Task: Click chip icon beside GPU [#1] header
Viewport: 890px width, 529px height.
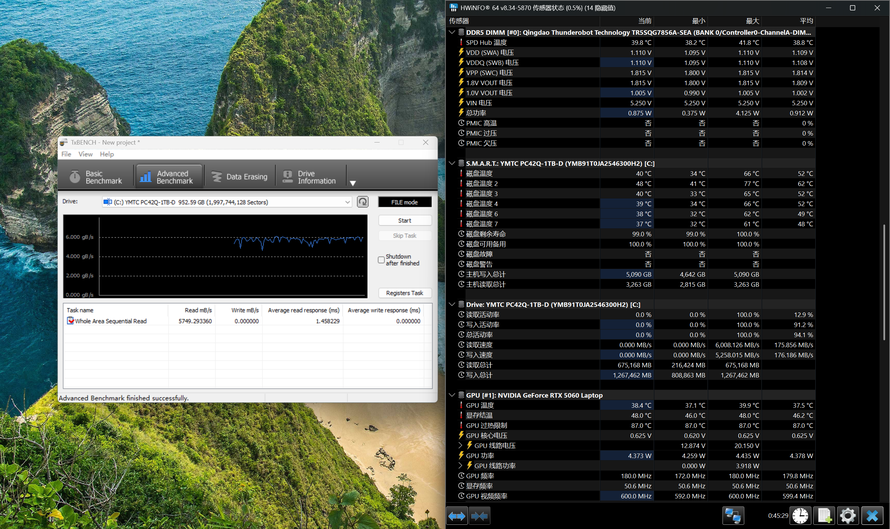Action: [x=461, y=395]
